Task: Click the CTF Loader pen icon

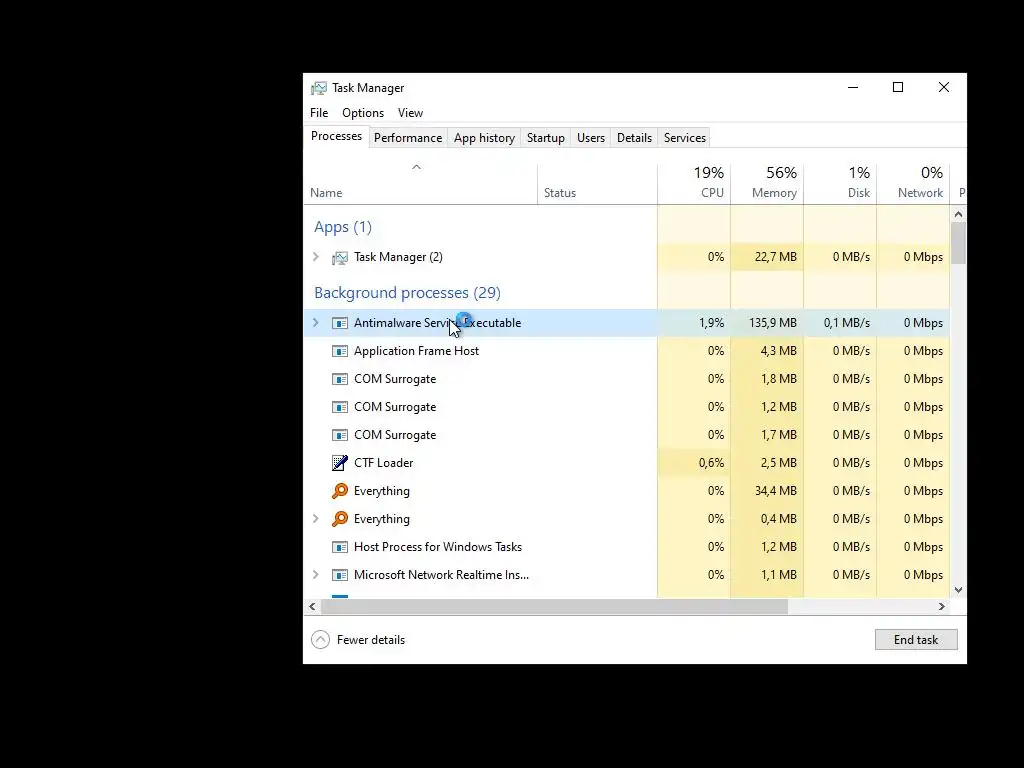Action: pos(340,463)
